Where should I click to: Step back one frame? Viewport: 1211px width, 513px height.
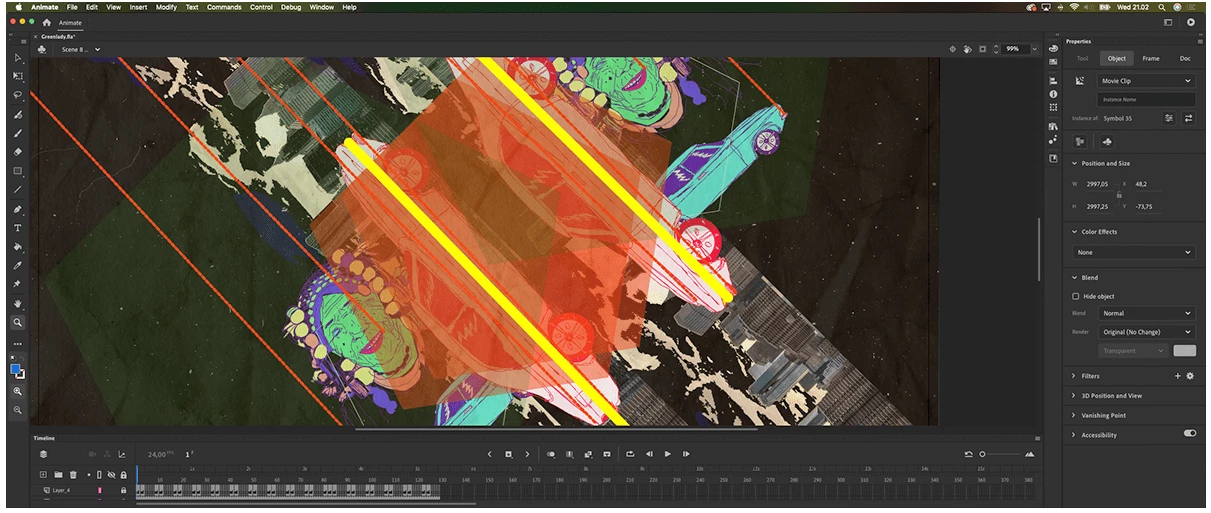point(649,454)
